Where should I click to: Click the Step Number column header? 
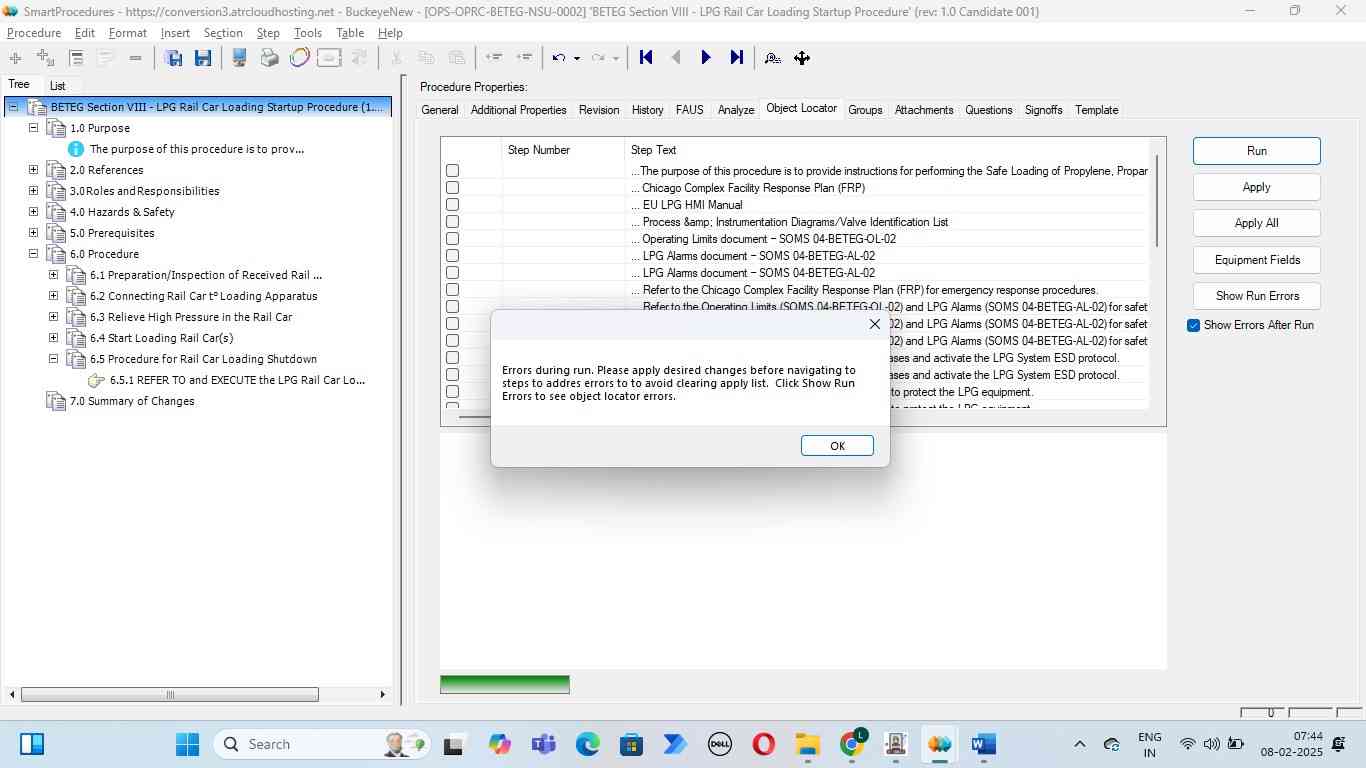[x=563, y=150]
